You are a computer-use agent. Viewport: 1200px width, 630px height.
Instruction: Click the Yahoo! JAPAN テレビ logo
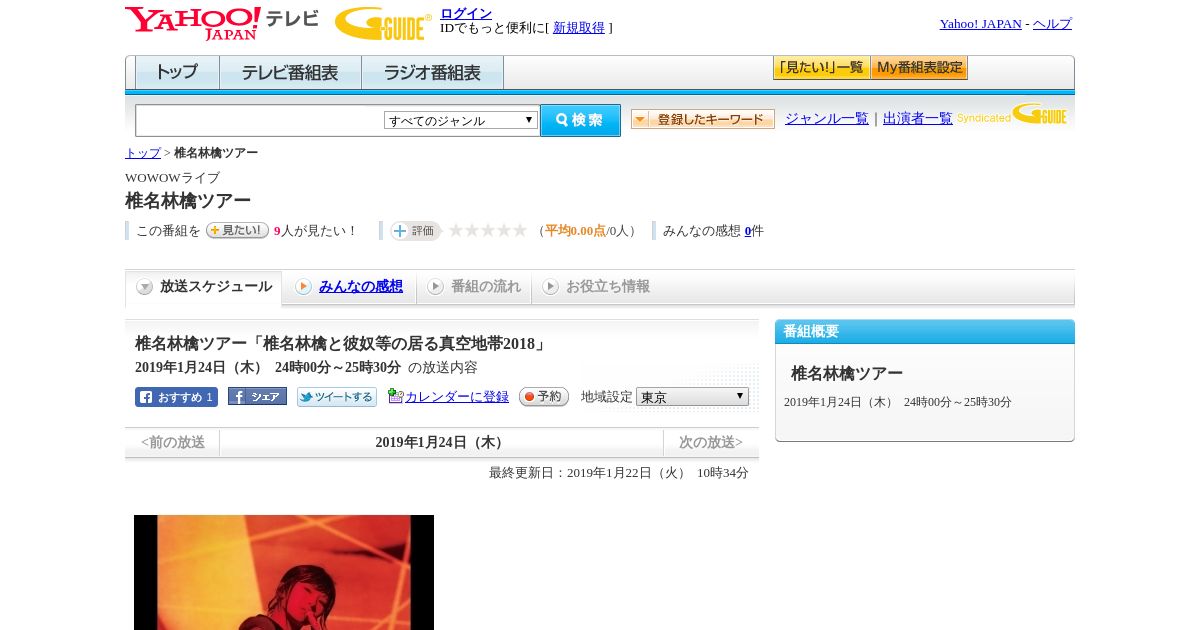point(222,23)
